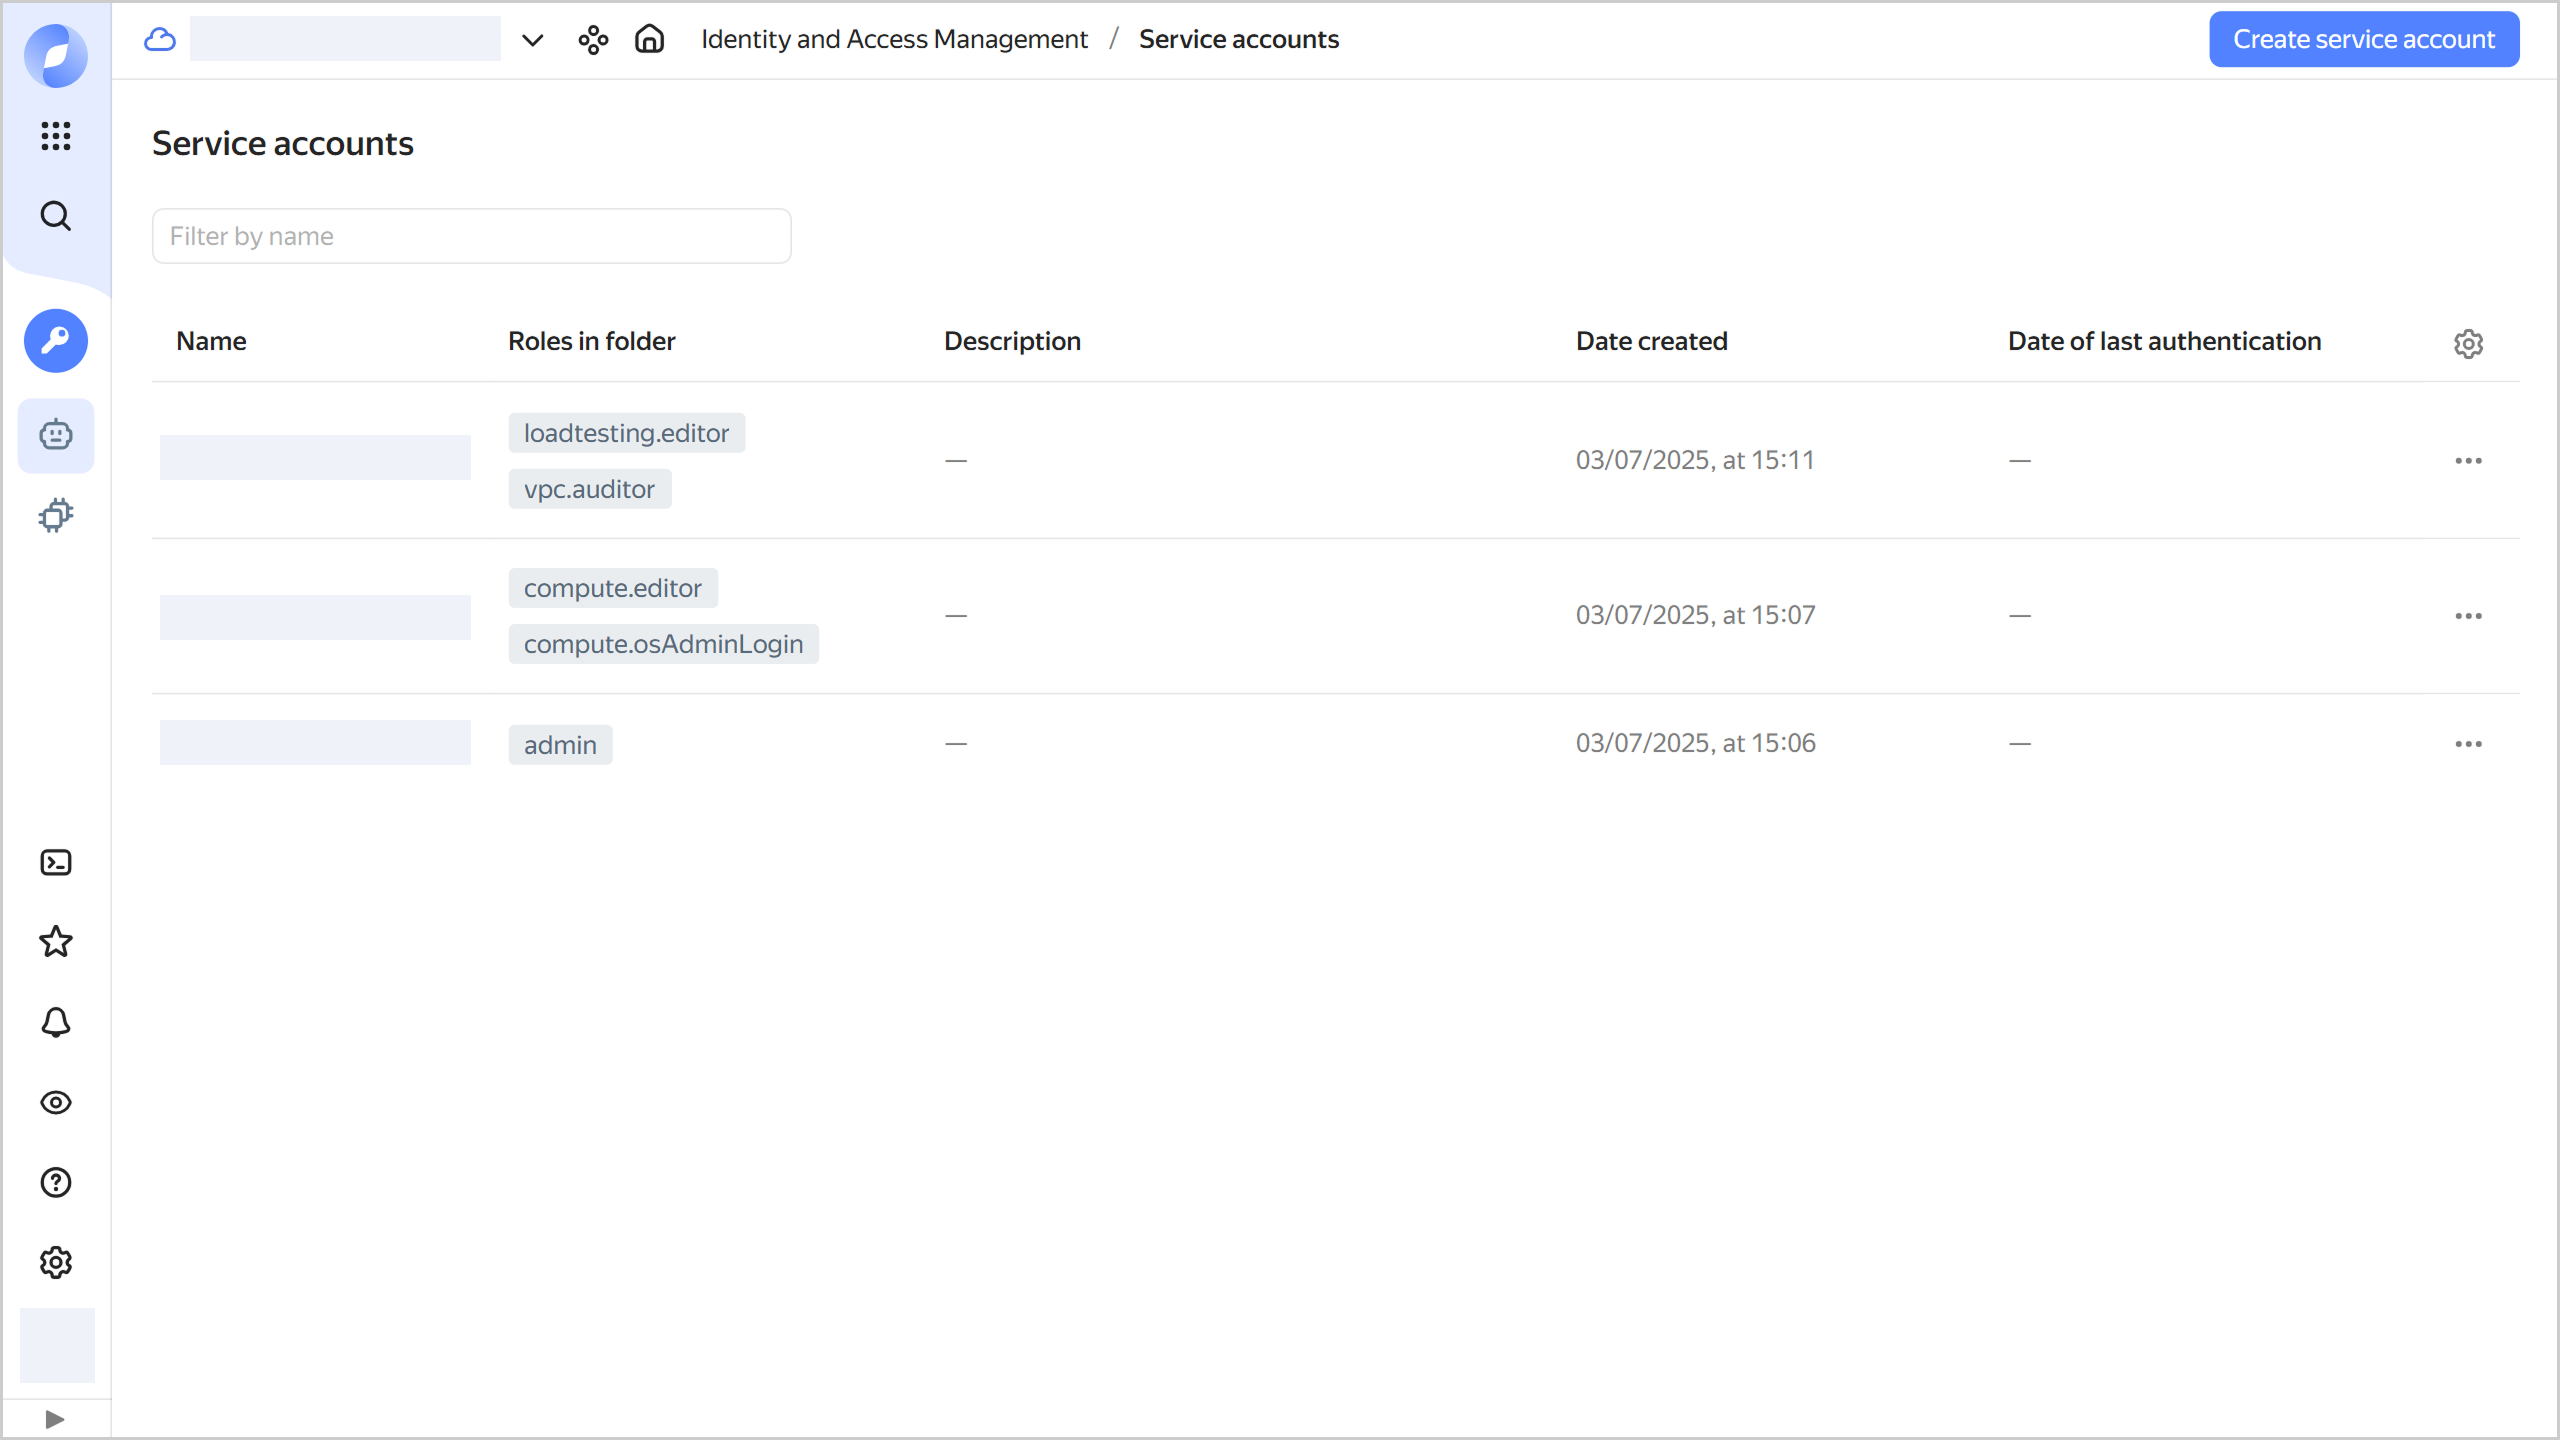Open the notifications bell icon
Screen dimensions: 2560x1440
[x=55, y=1022]
